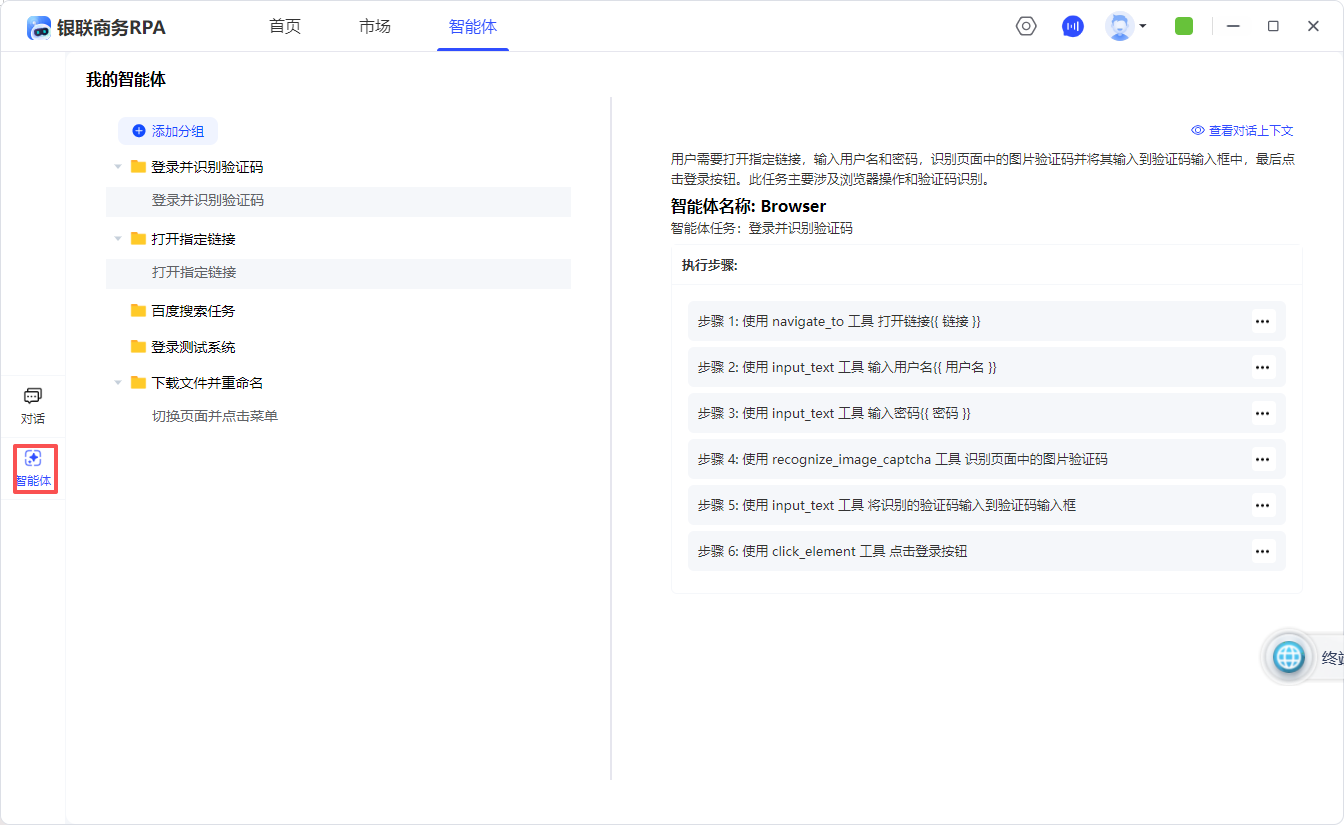
Task: Select the 智能体 sidebar icon
Action: click(x=33, y=468)
